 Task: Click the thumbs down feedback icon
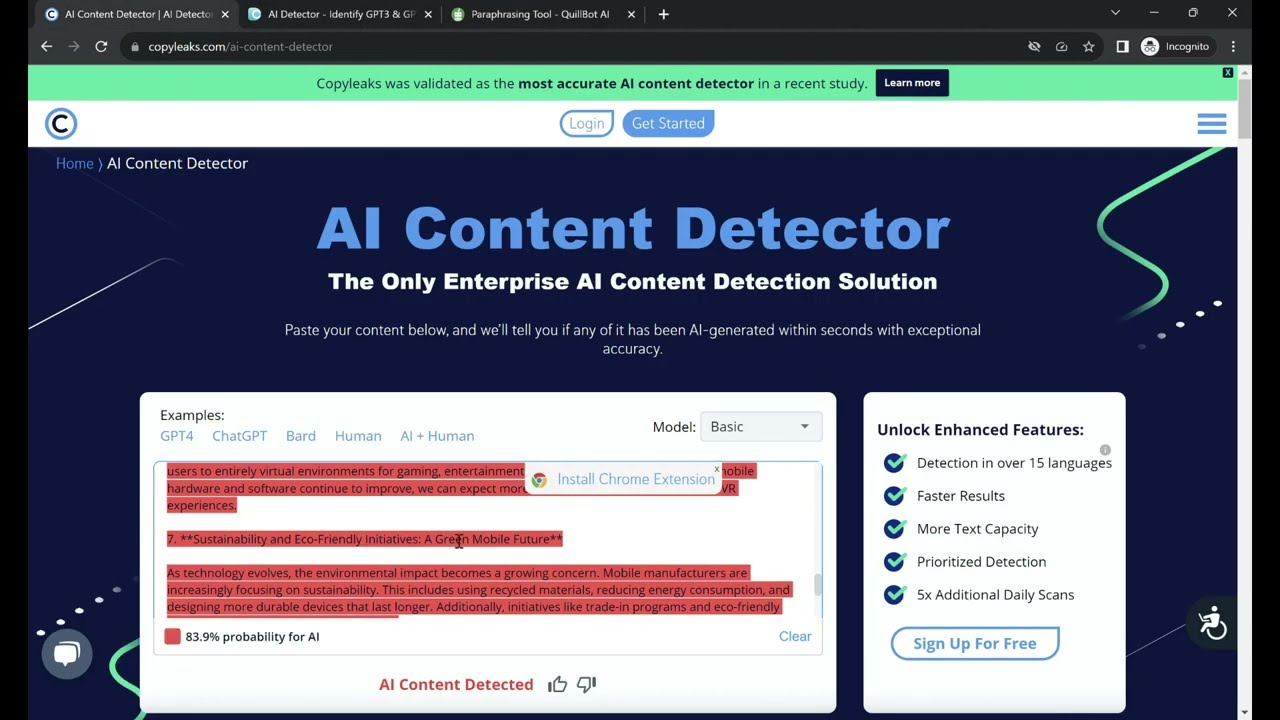[x=587, y=684]
